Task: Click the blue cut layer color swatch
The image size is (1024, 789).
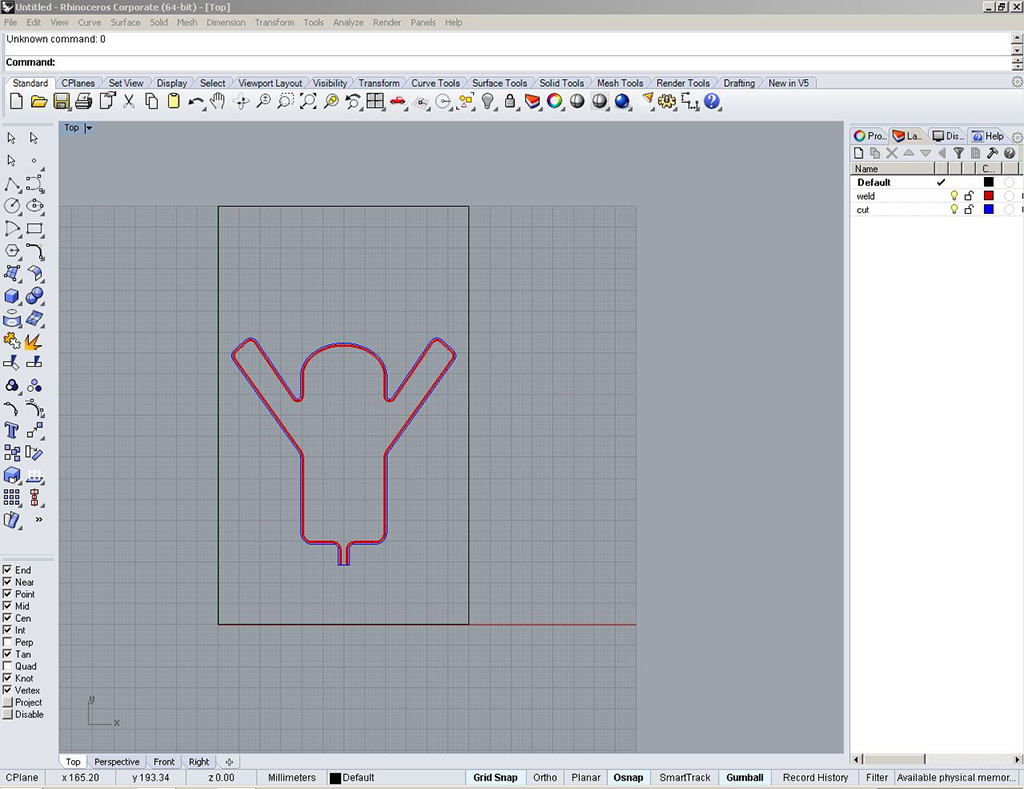Action: 988,209
